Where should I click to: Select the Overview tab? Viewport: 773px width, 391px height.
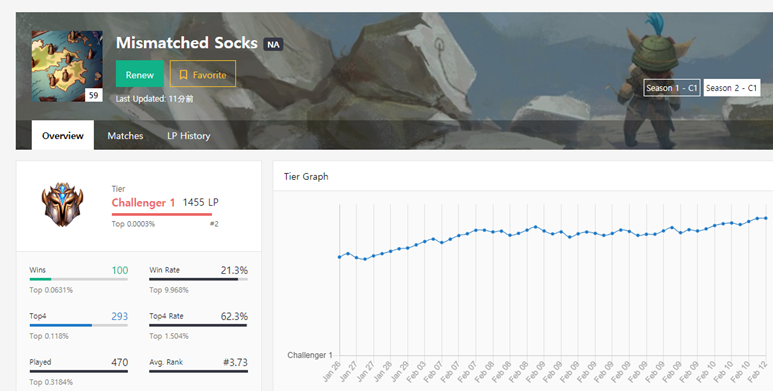pyautogui.click(x=63, y=135)
